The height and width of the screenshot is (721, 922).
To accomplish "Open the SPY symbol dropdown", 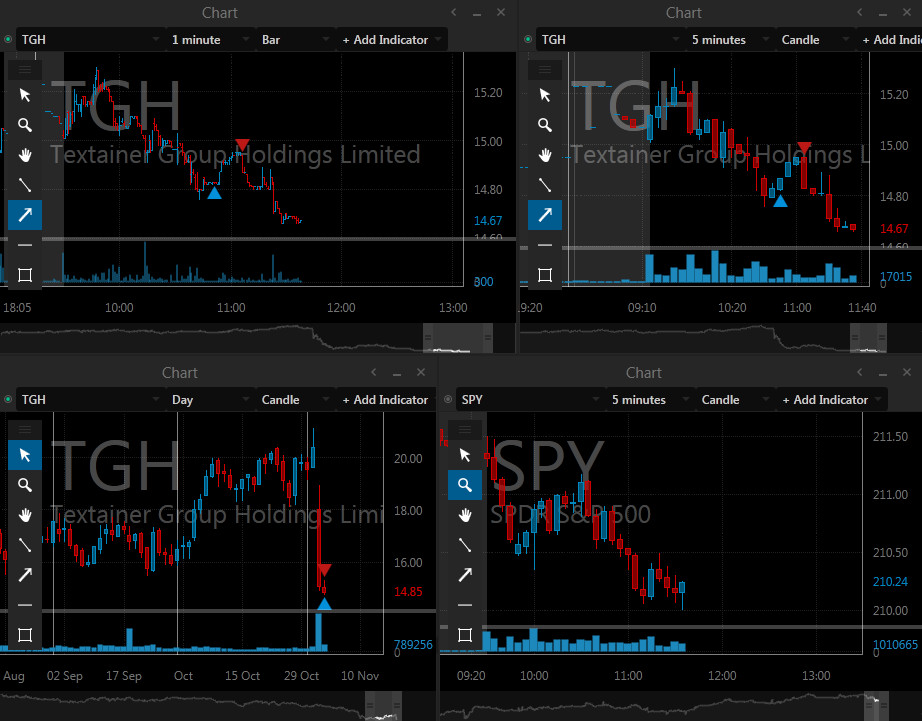I will (x=530, y=399).
